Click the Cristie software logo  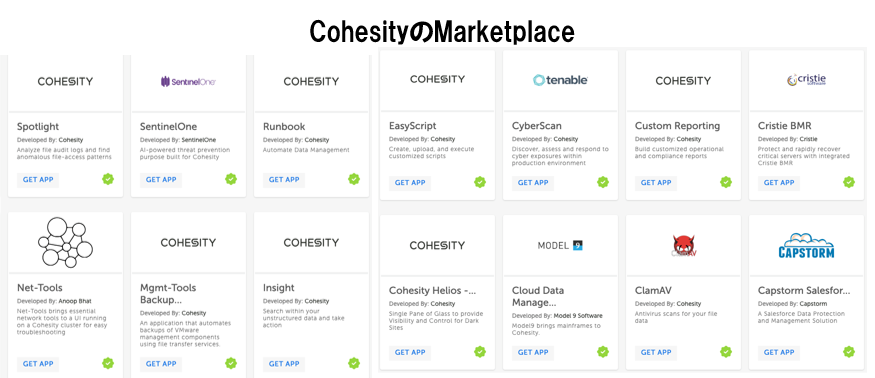(806, 80)
